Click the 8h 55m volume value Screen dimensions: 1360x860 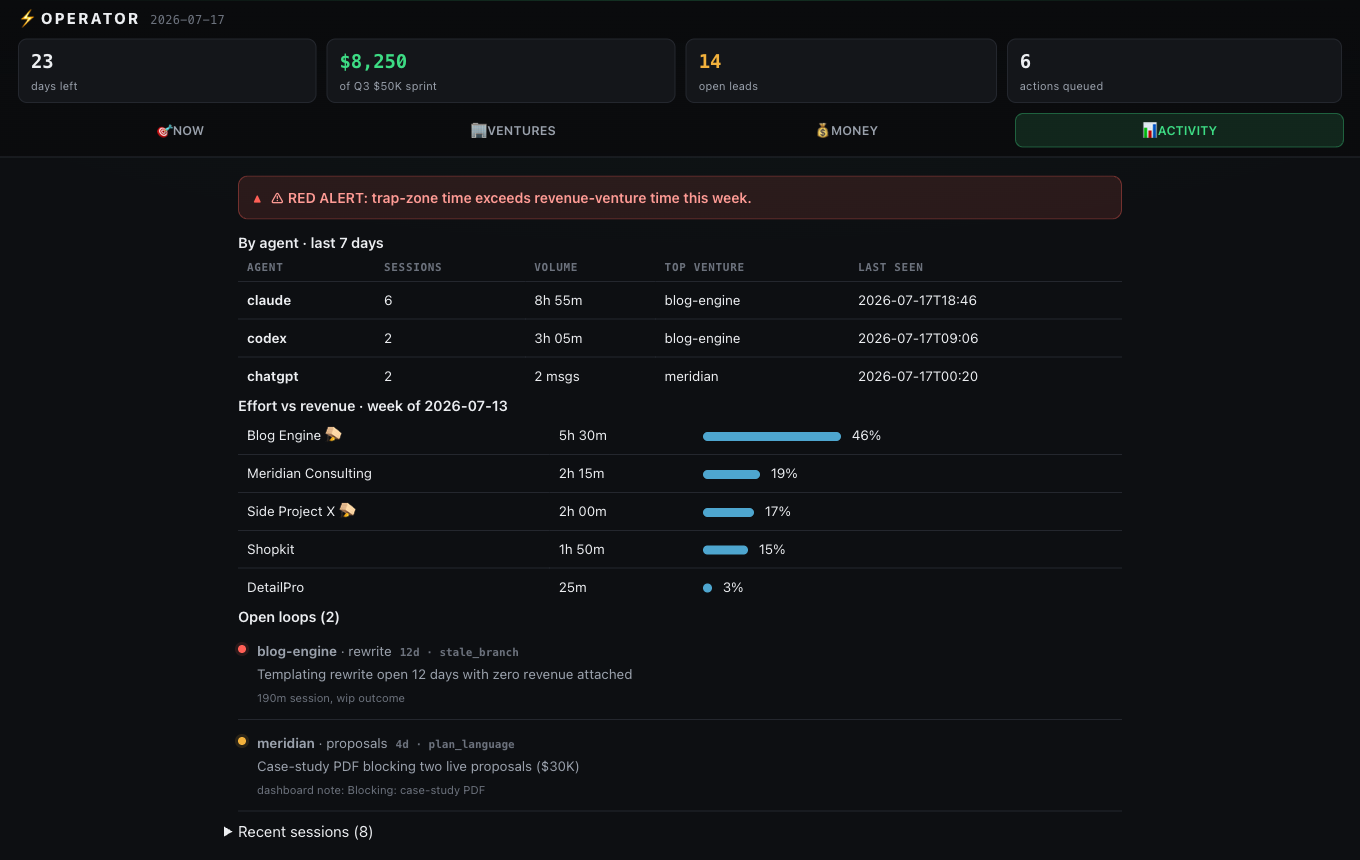click(x=558, y=300)
